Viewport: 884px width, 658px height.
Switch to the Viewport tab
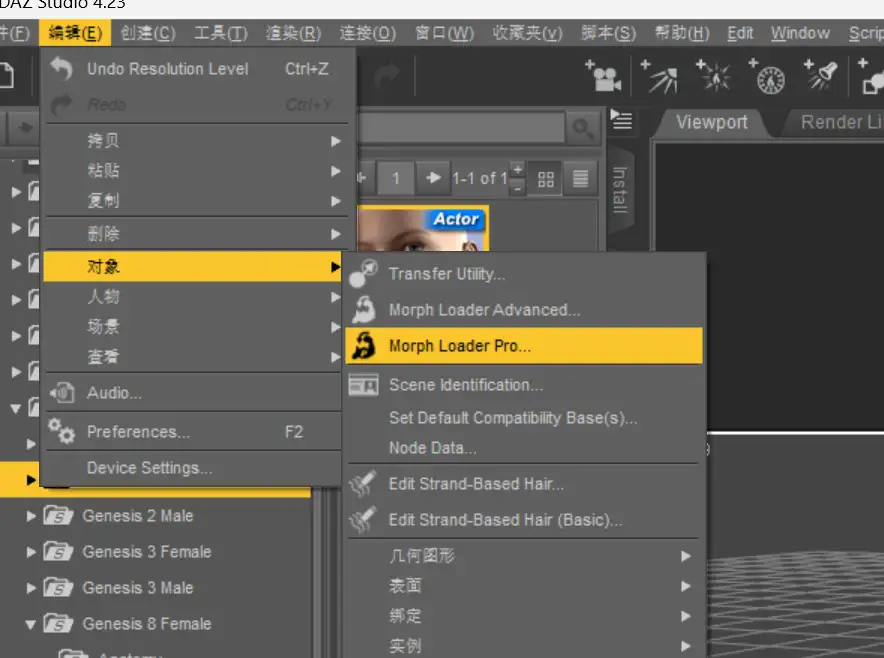(711, 122)
